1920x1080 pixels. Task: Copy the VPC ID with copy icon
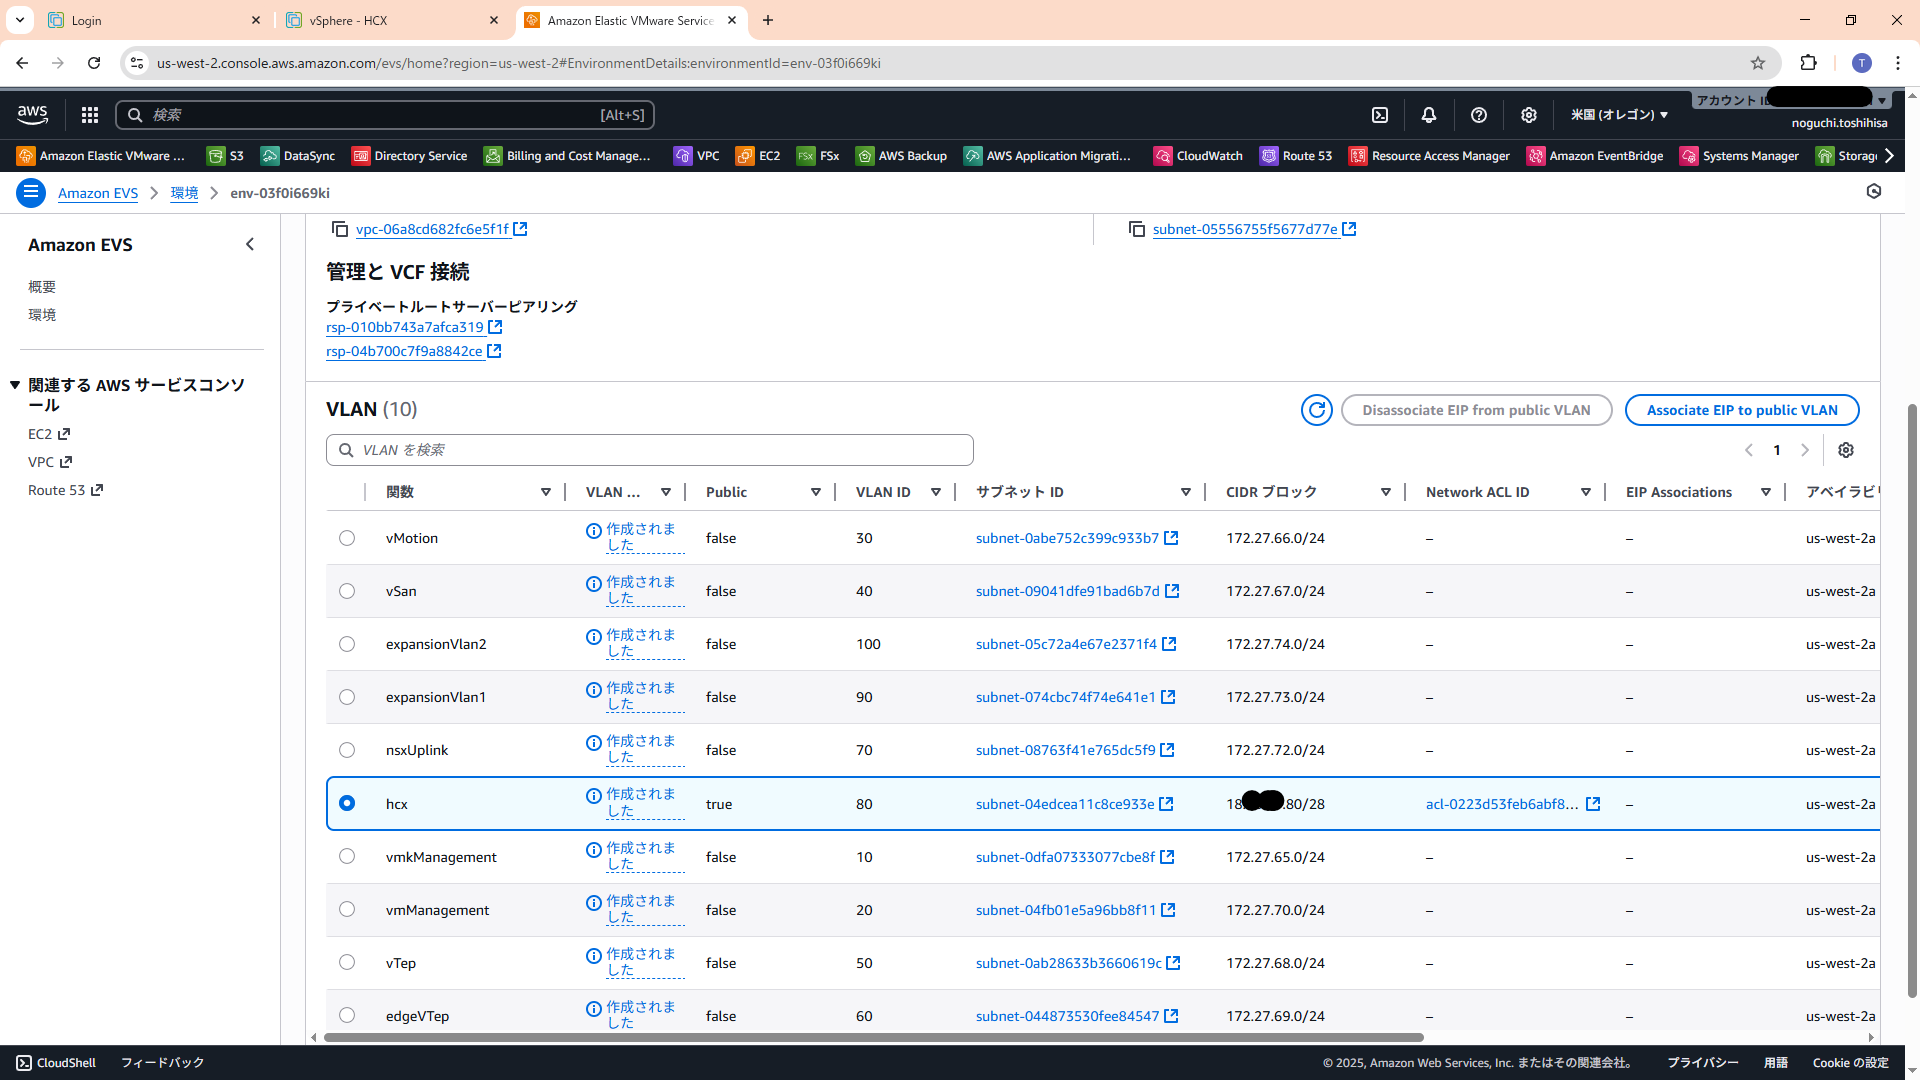(x=340, y=229)
